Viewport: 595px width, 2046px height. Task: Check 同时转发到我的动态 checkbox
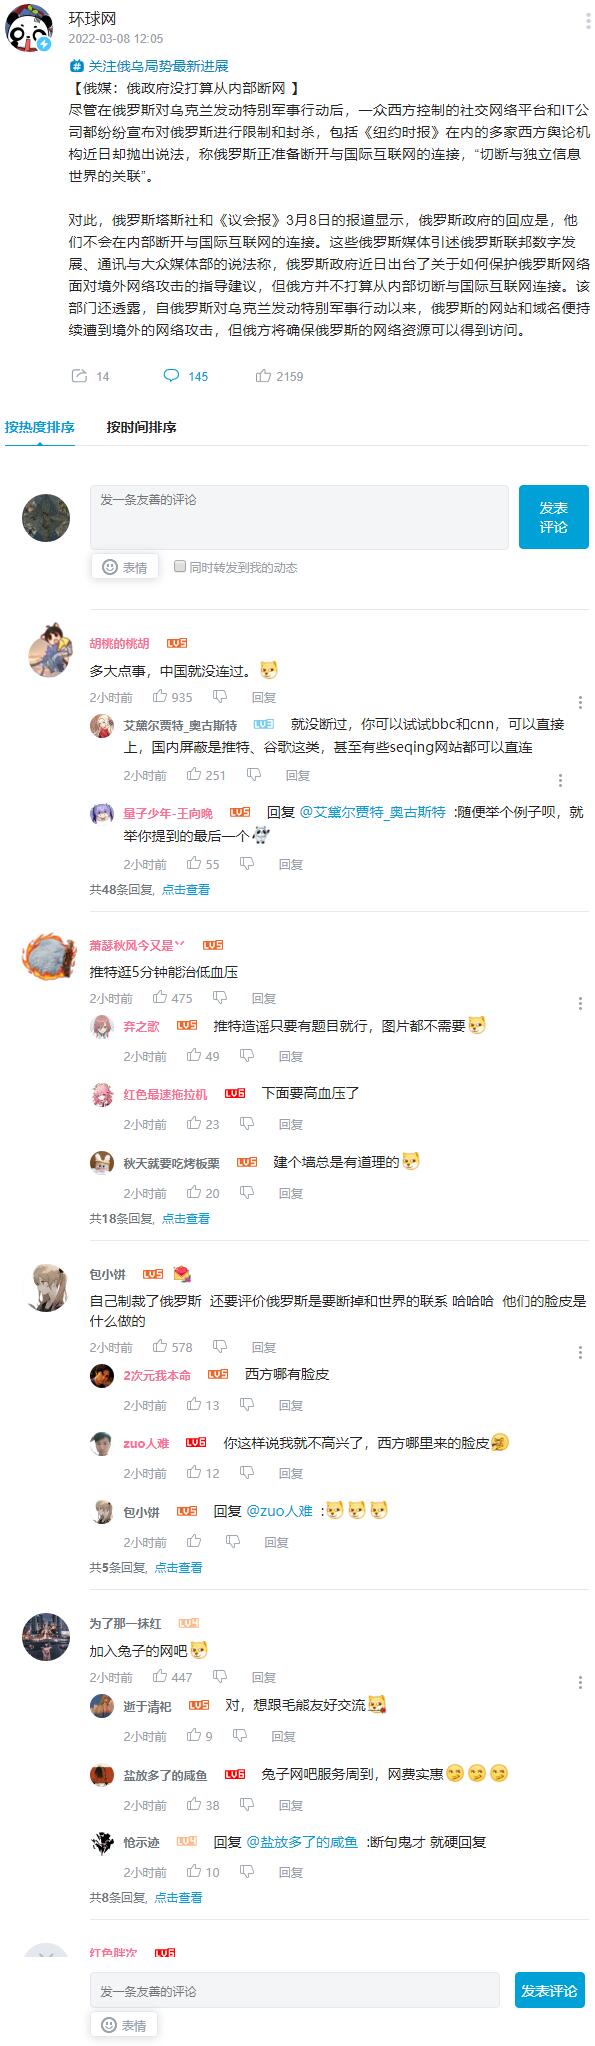(x=180, y=566)
